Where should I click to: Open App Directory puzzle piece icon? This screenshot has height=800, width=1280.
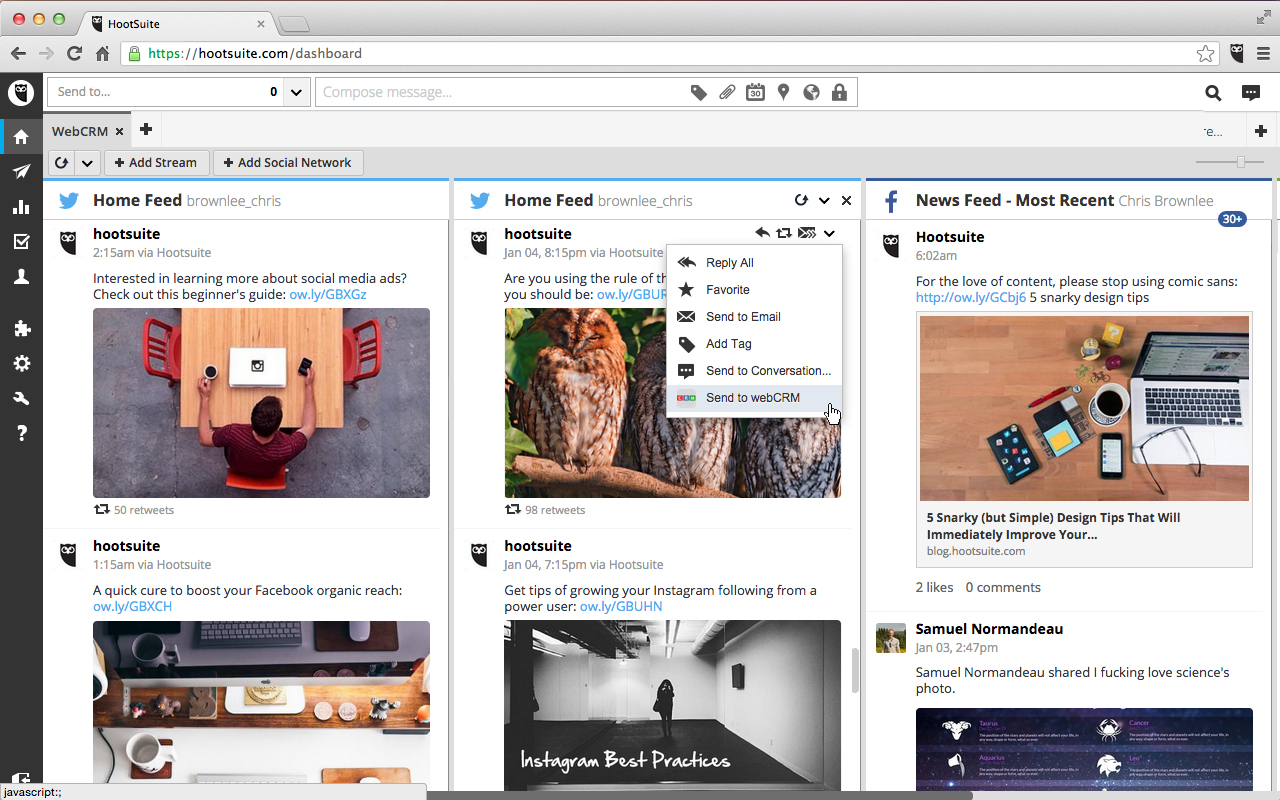(x=21, y=328)
